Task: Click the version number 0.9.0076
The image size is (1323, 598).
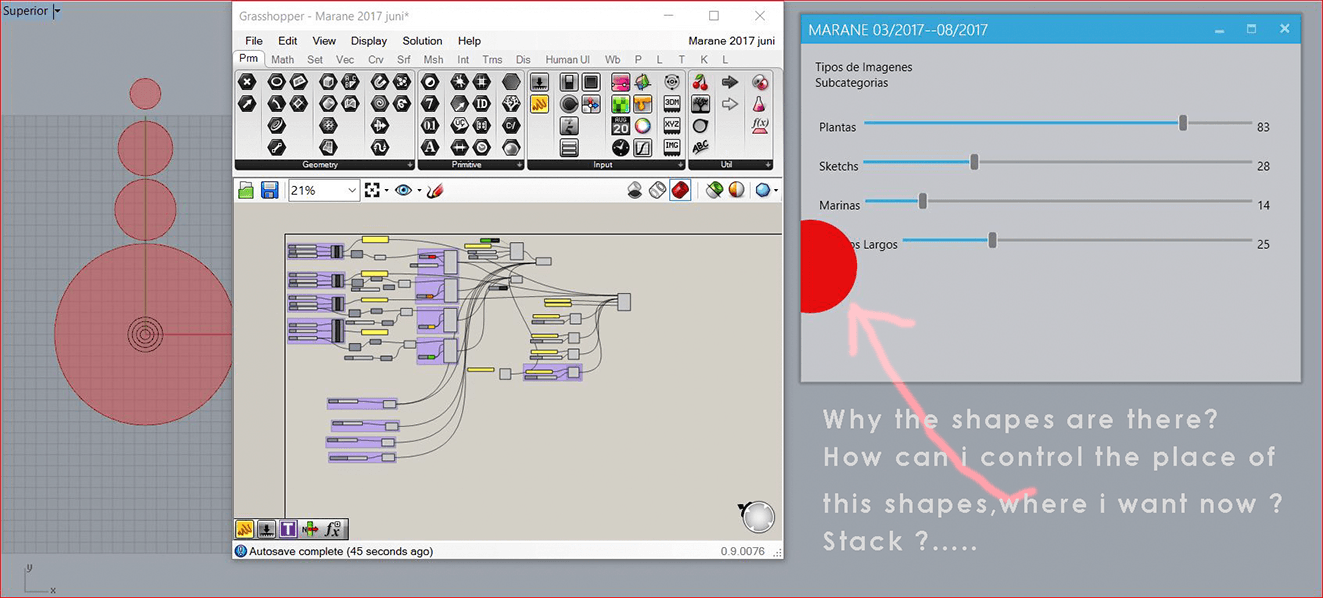Action: tap(742, 551)
